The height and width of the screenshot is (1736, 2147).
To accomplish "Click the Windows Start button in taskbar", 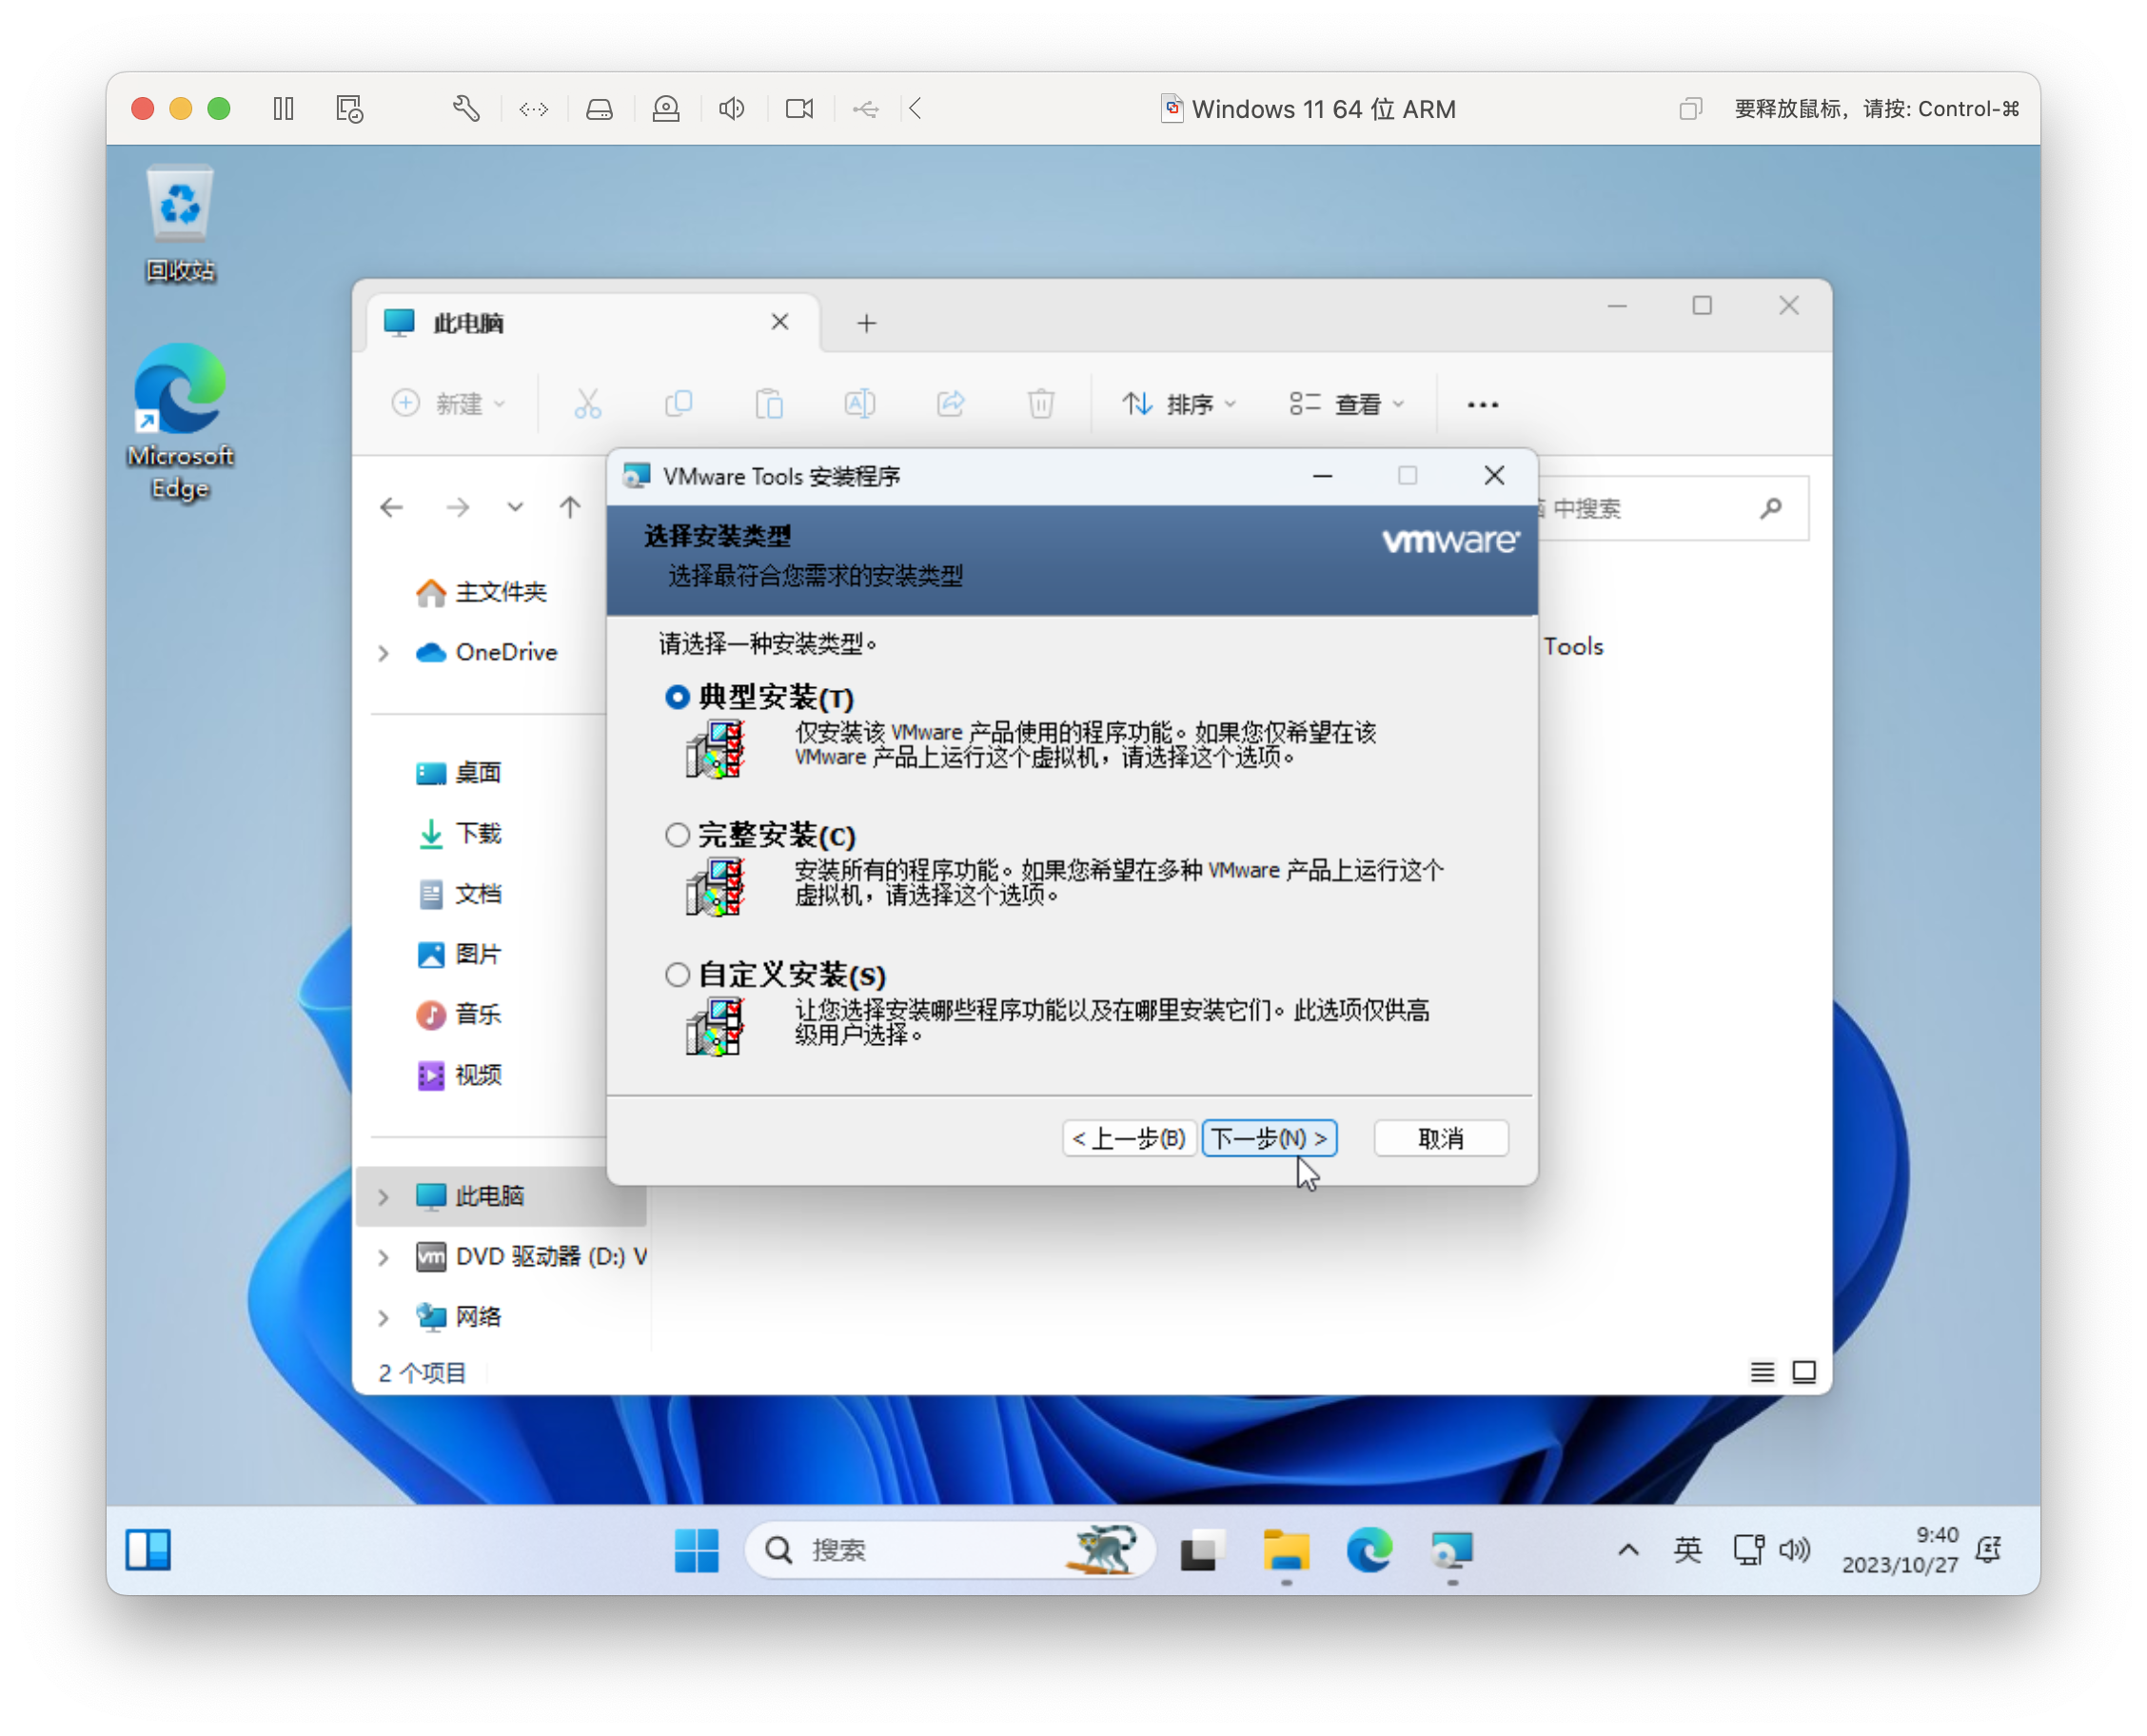I will (x=696, y=1550).
